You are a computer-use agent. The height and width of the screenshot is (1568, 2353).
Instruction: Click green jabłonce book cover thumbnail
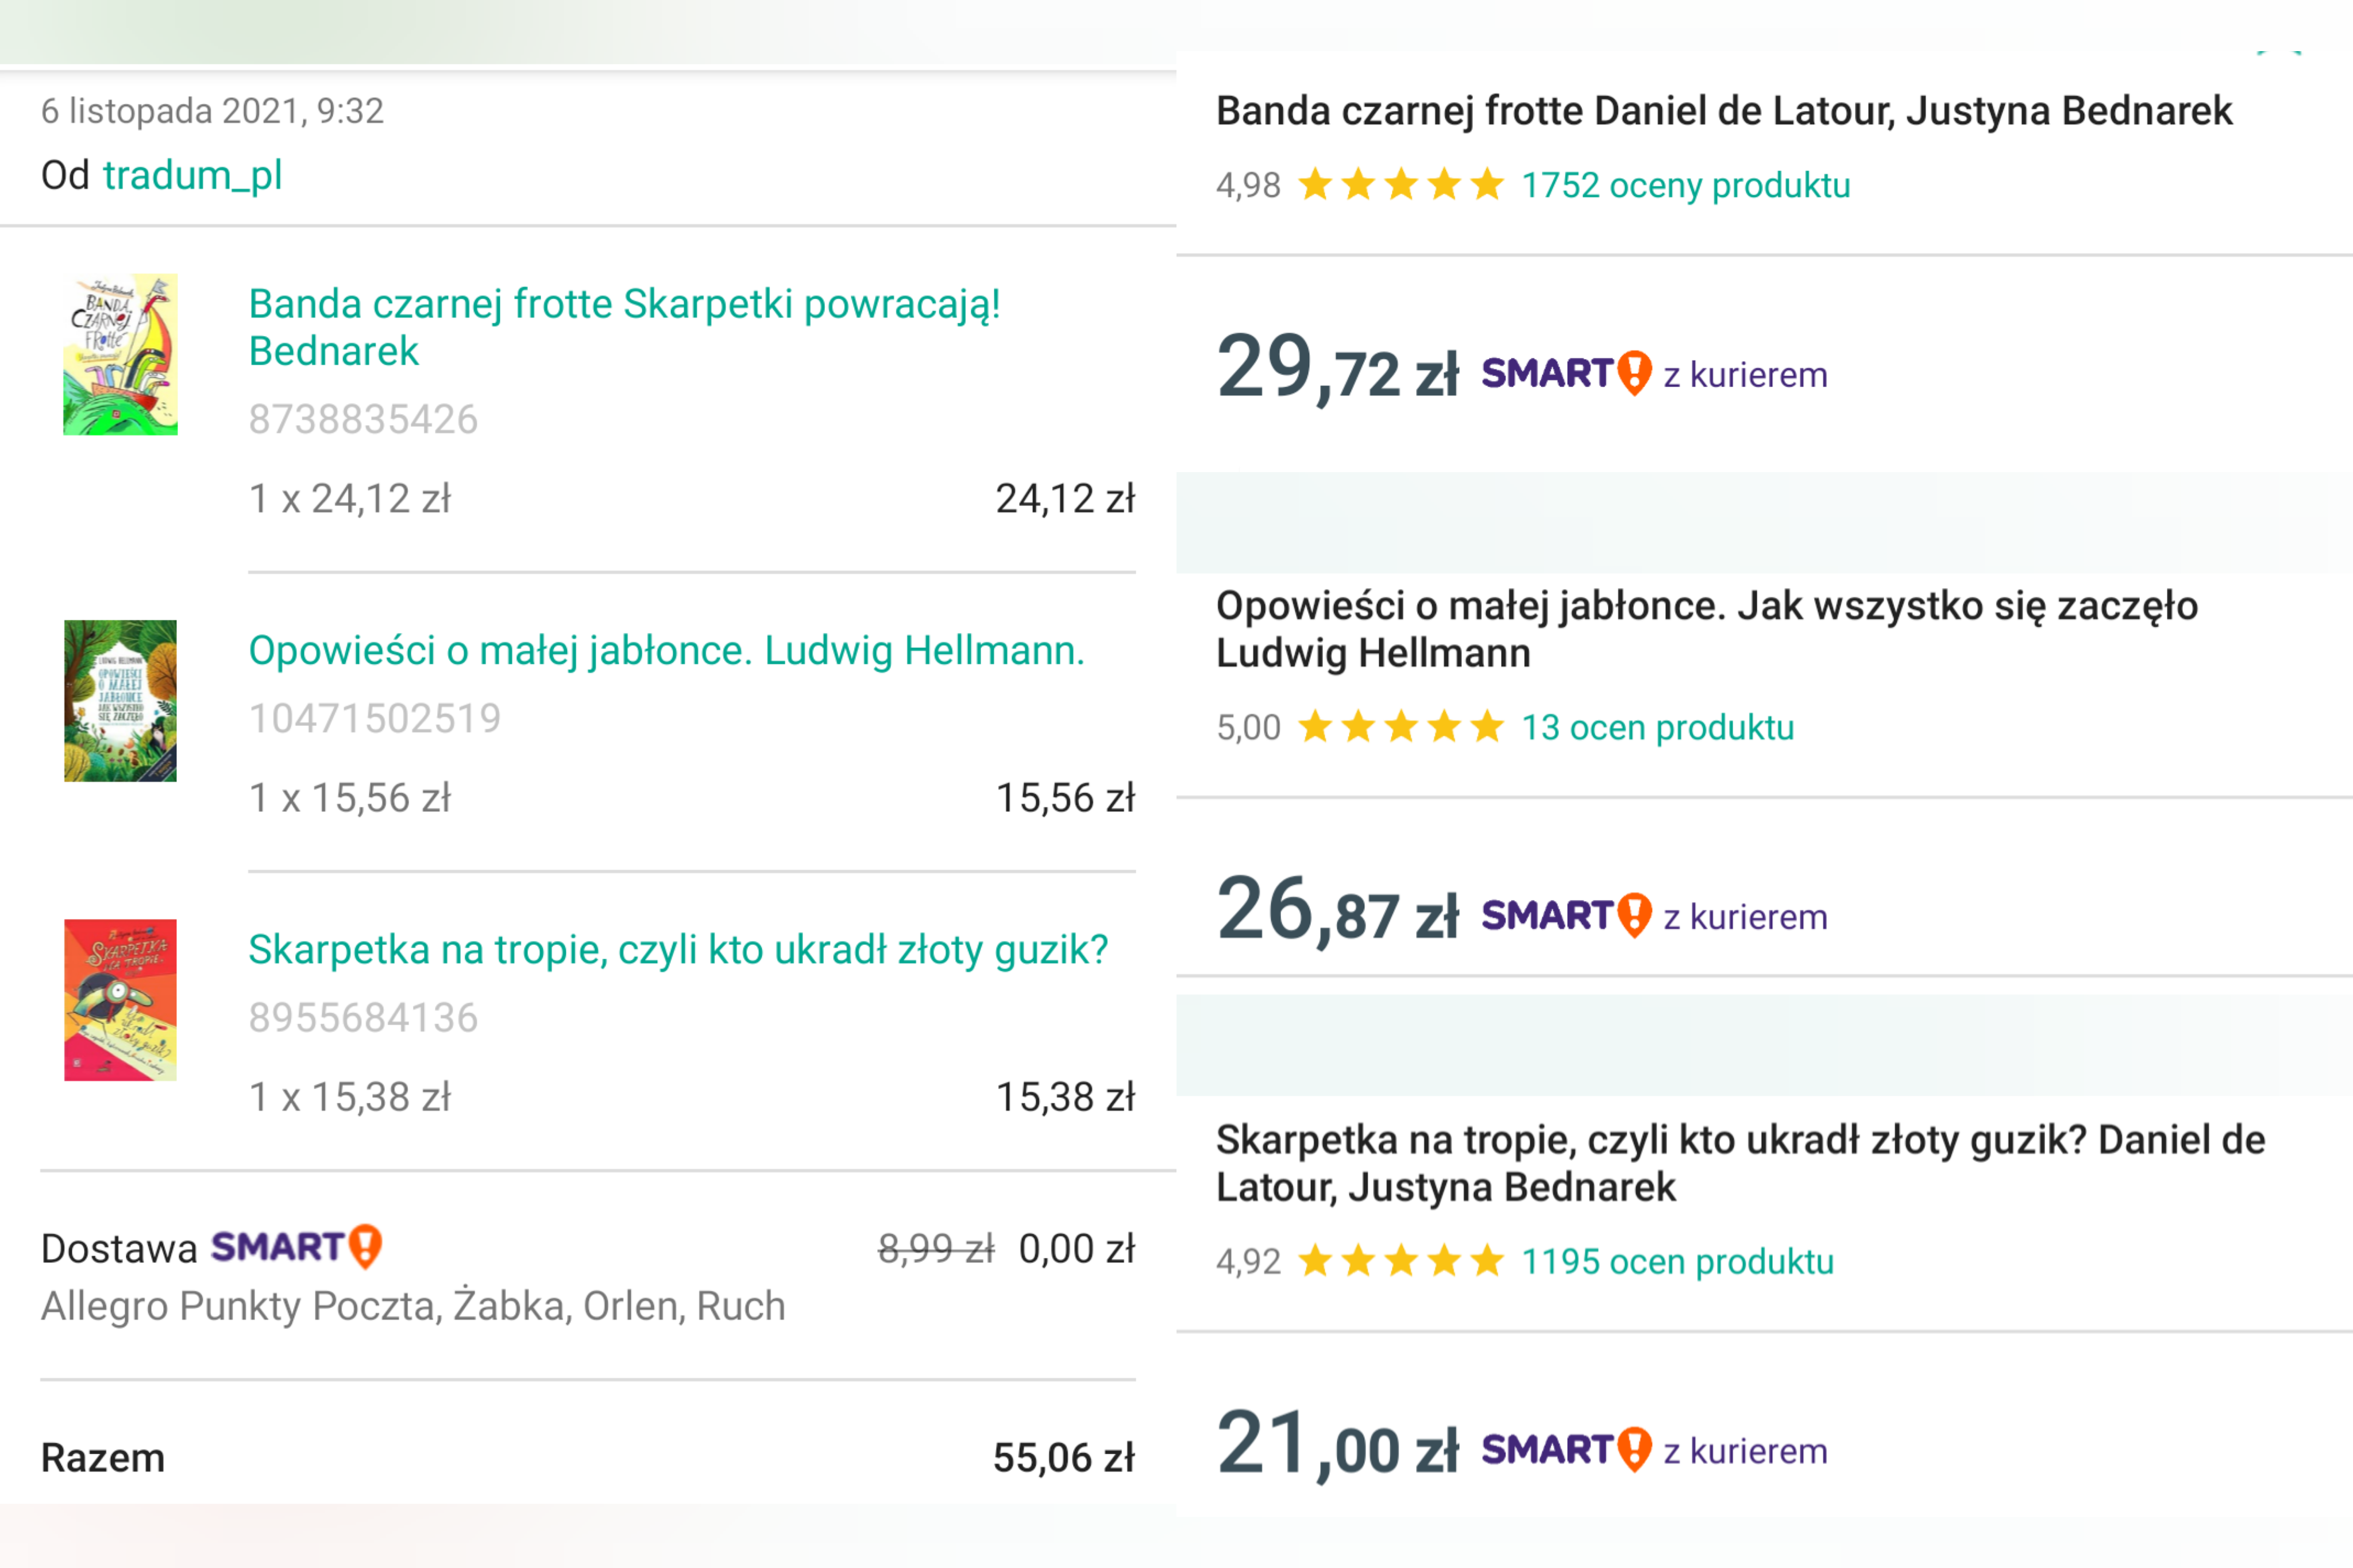click(x=120, y=700)
